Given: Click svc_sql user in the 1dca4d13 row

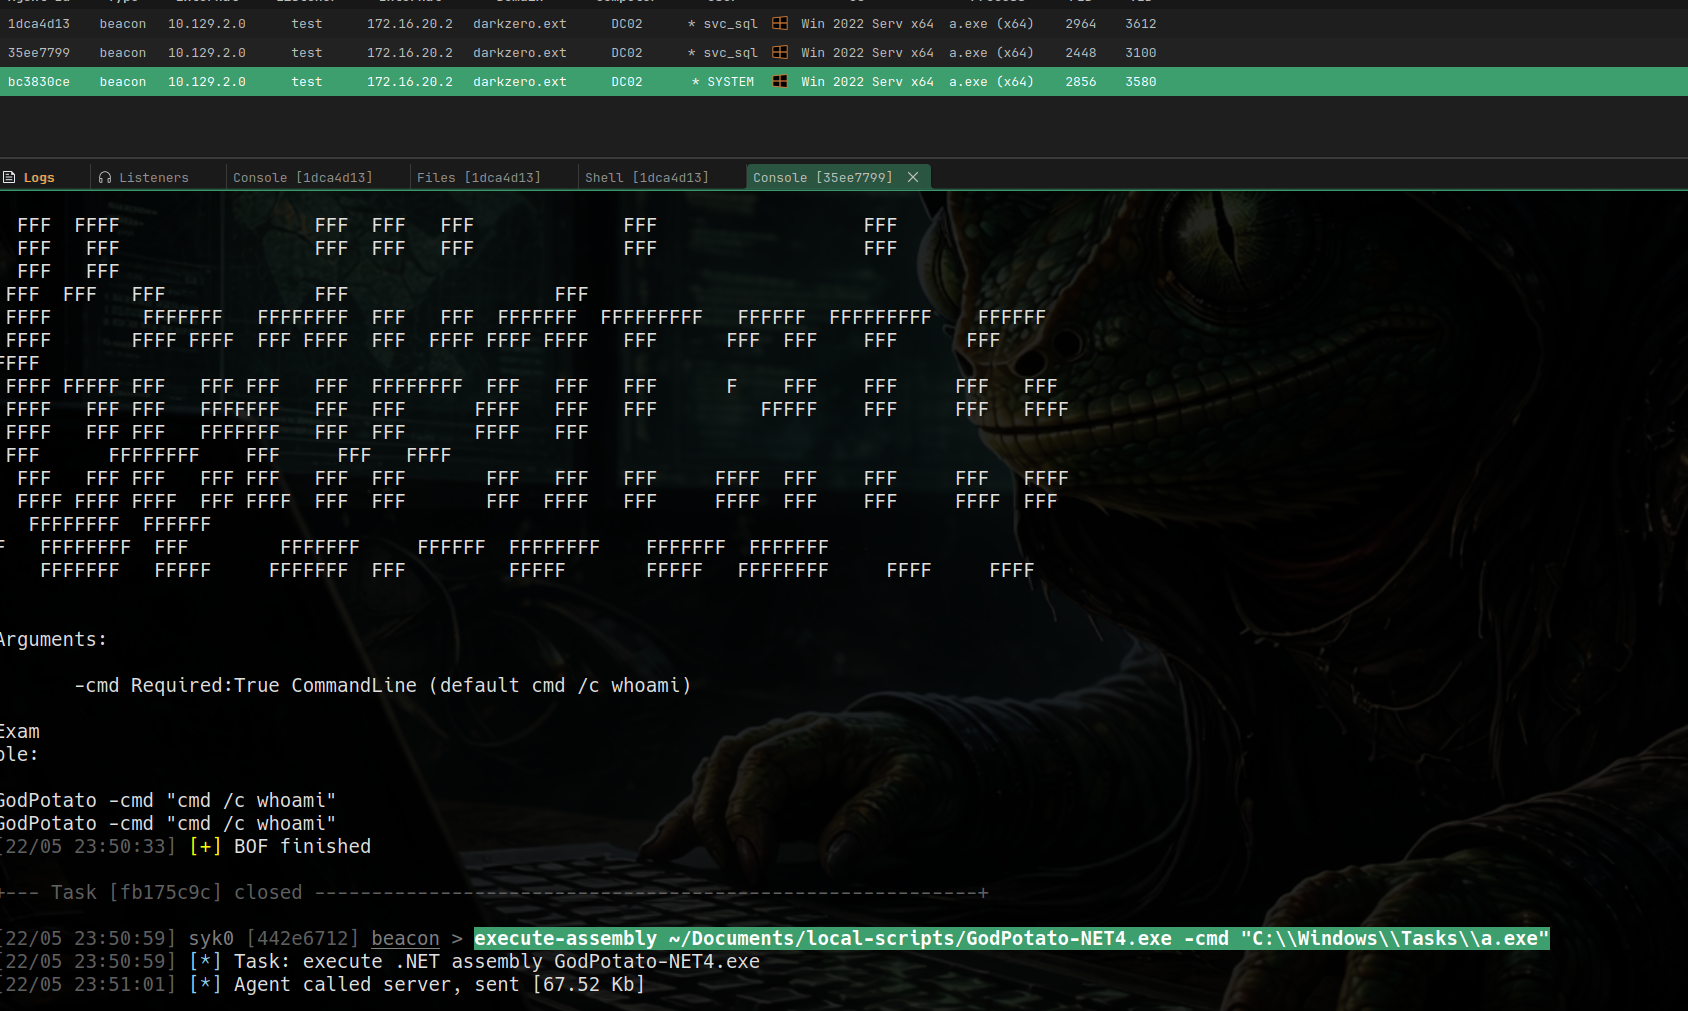Looking at the screenshot, I should tap(723, 24).
